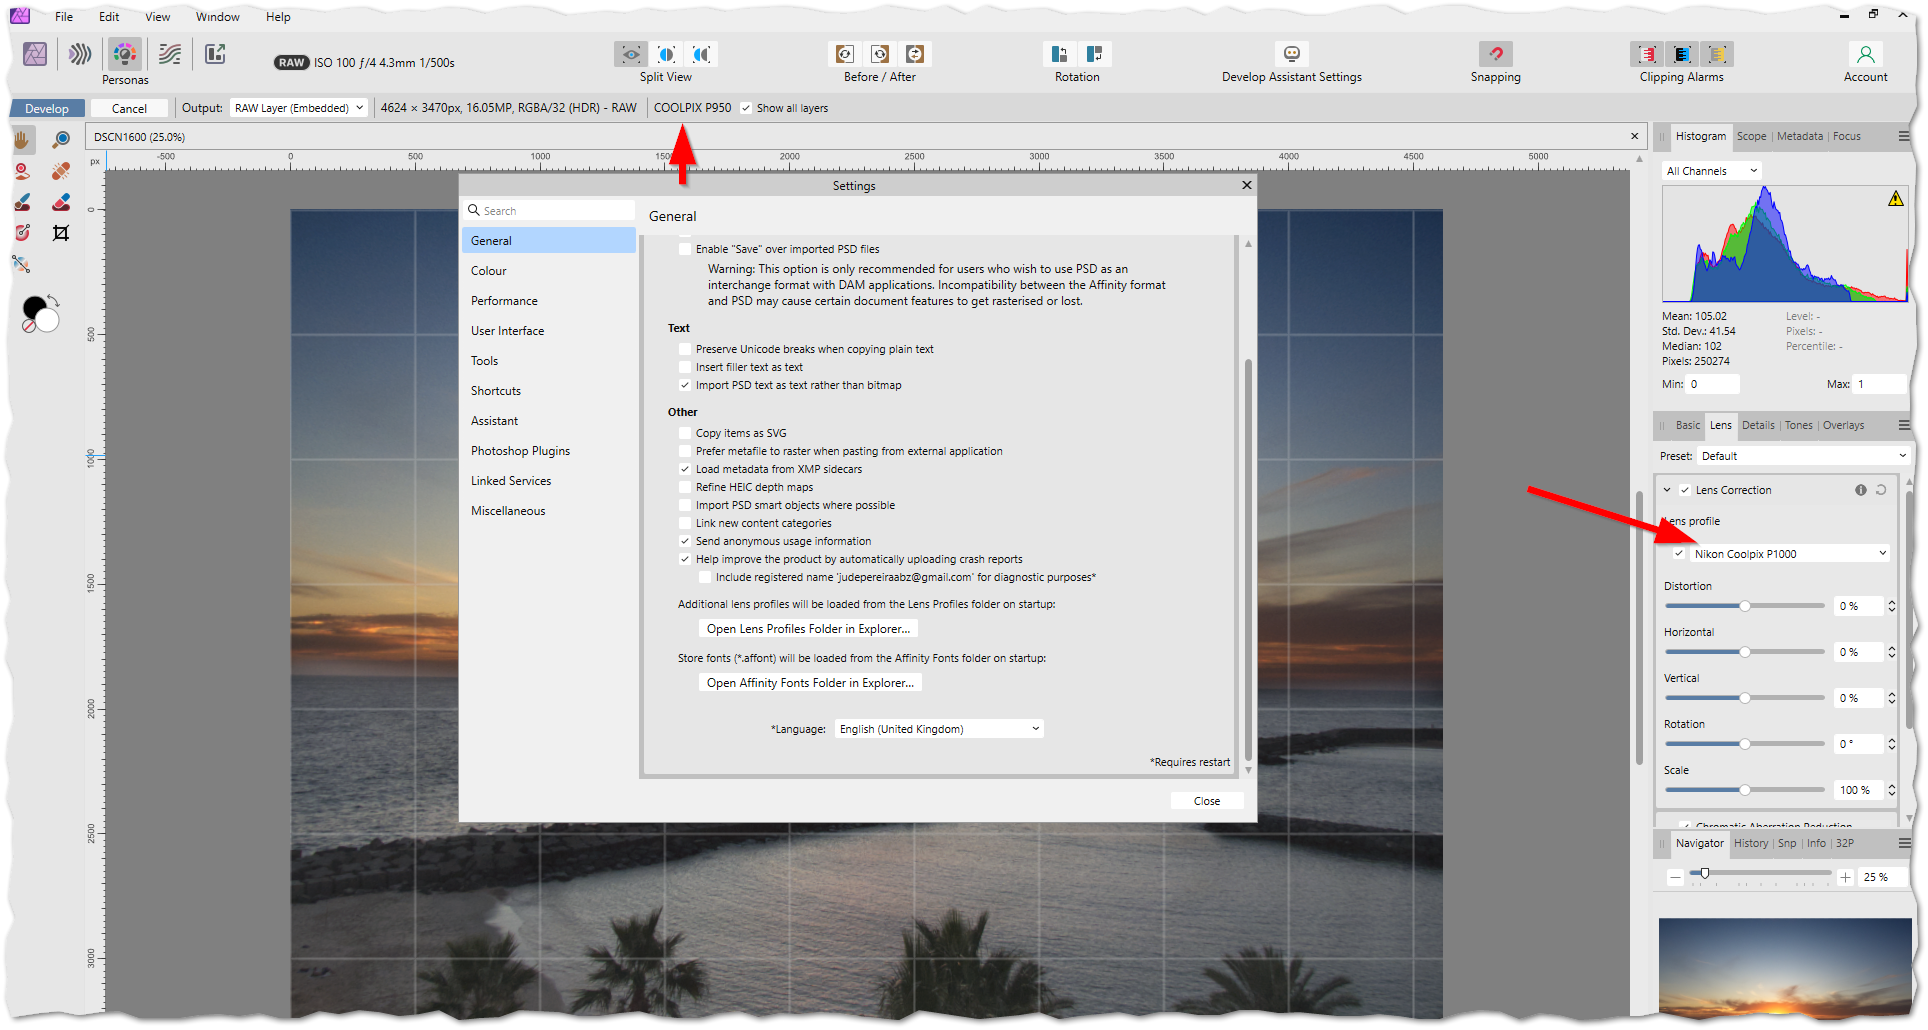This screenshot has width=1928, height=1030.
Task: Open the Export Persona icon
Action: pyautogui.click(x=215, y=54)
